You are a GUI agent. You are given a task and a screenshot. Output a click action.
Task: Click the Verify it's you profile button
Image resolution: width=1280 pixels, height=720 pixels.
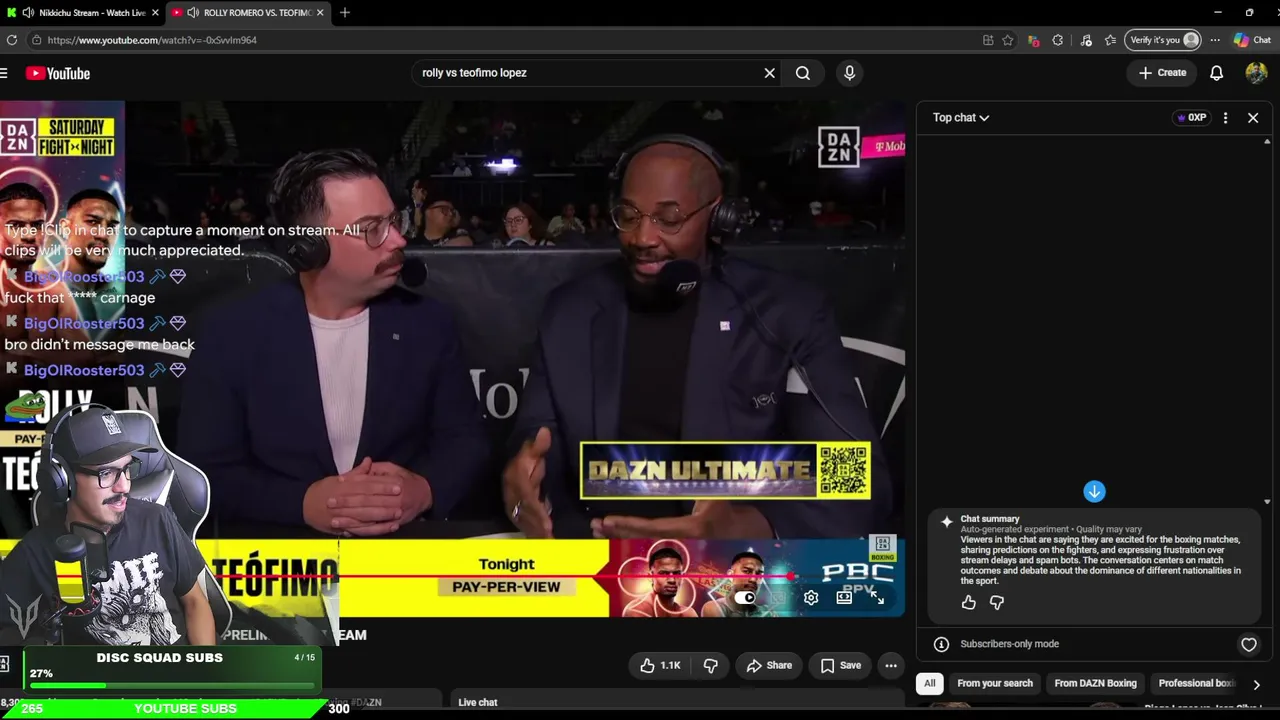[x=1163, y=40]
